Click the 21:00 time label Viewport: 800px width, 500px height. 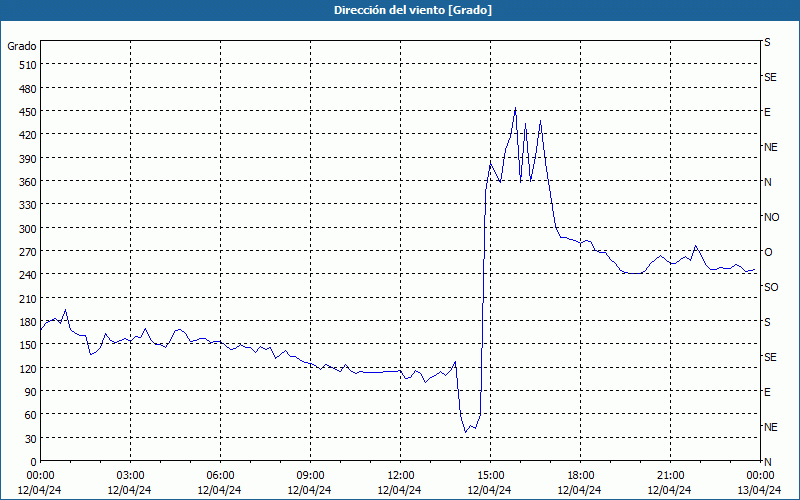click(x=670, y=476)
